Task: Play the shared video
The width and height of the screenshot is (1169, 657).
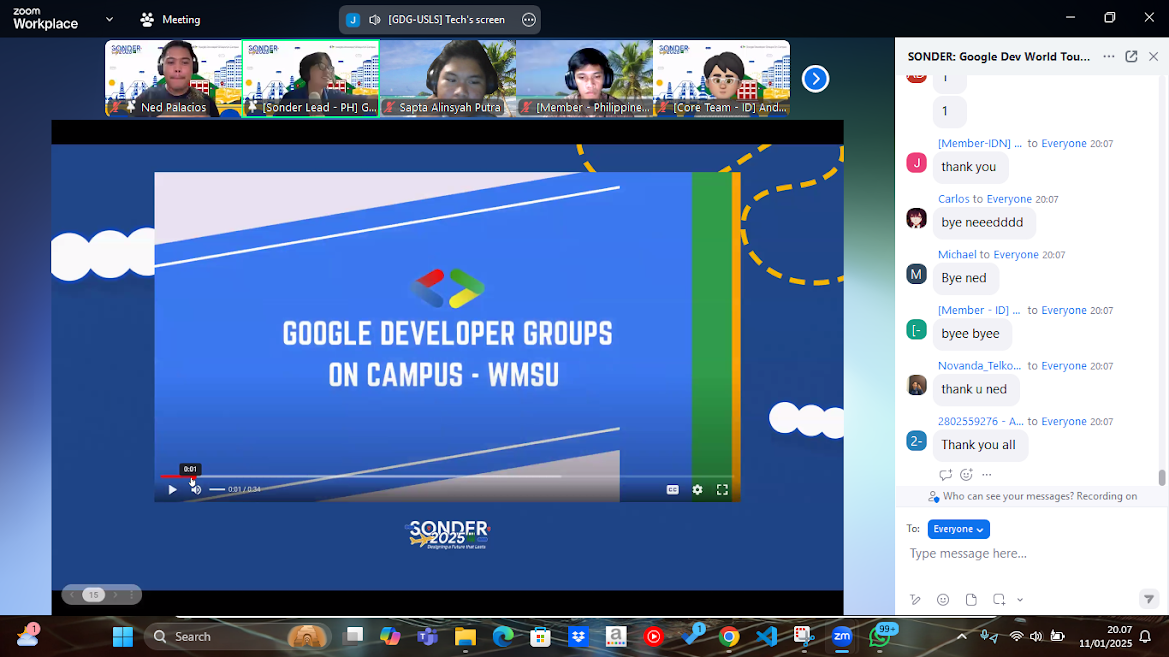Action: [x=172, y=490]
